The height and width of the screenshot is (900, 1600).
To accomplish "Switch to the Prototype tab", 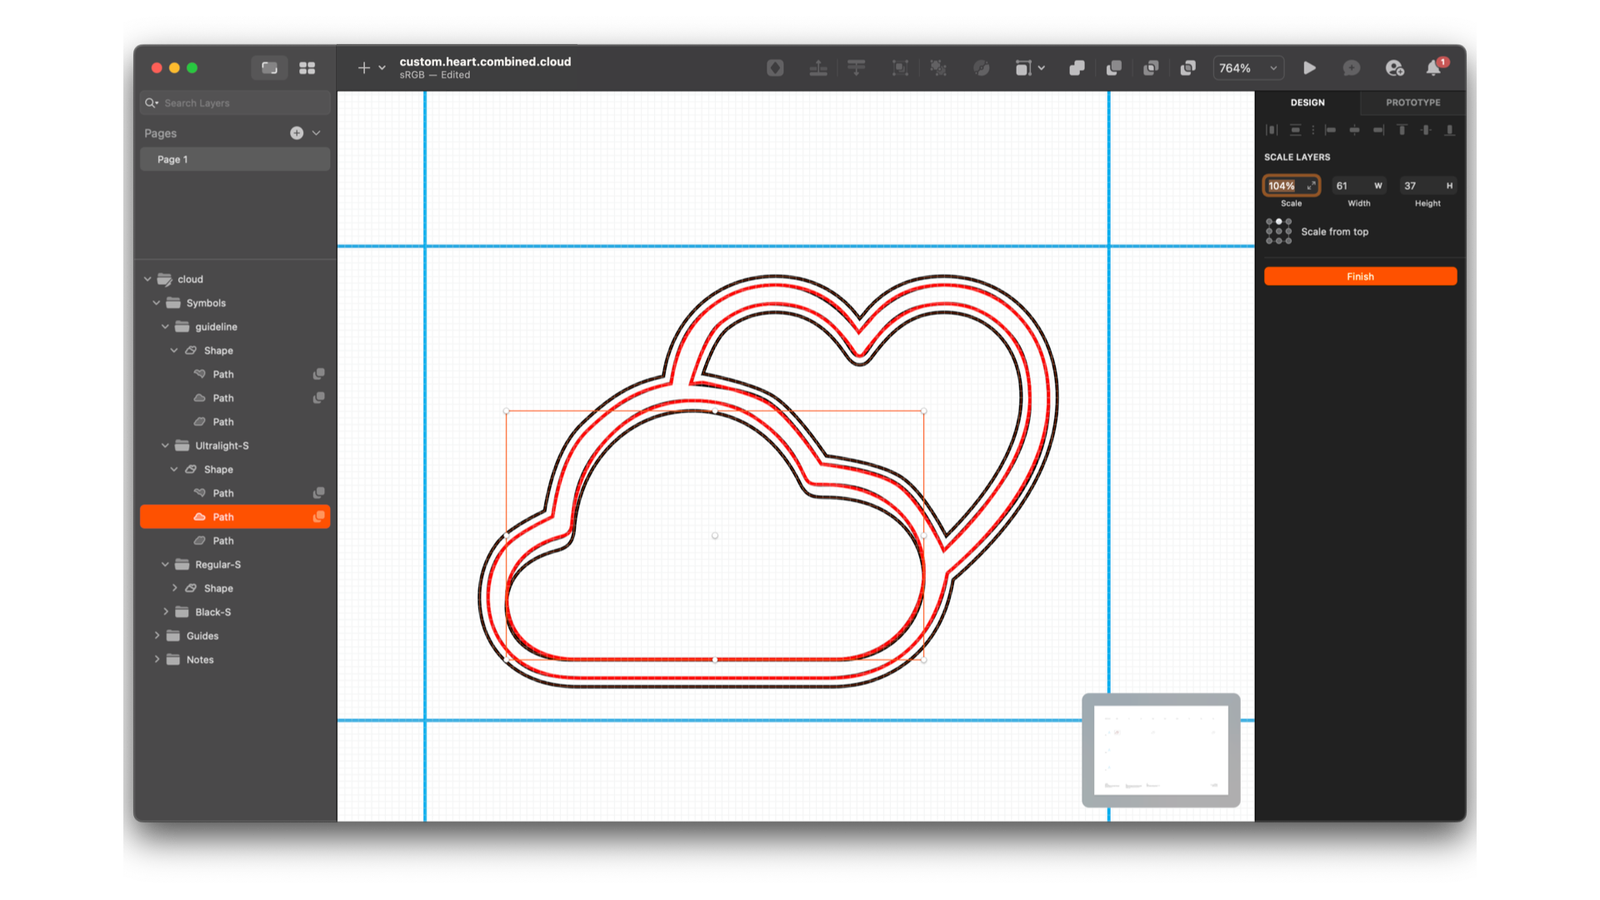I will click(1412, 102).
